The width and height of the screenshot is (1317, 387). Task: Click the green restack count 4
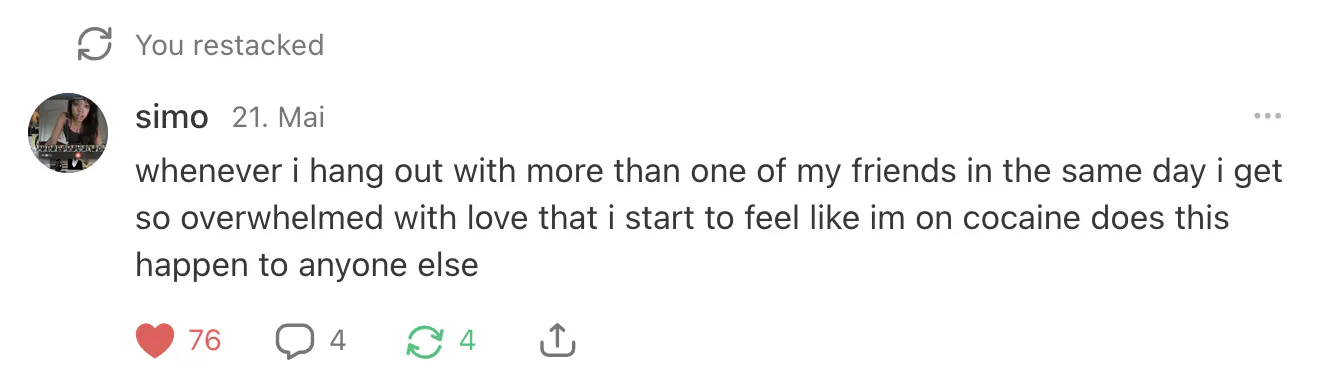pos(467,341)
